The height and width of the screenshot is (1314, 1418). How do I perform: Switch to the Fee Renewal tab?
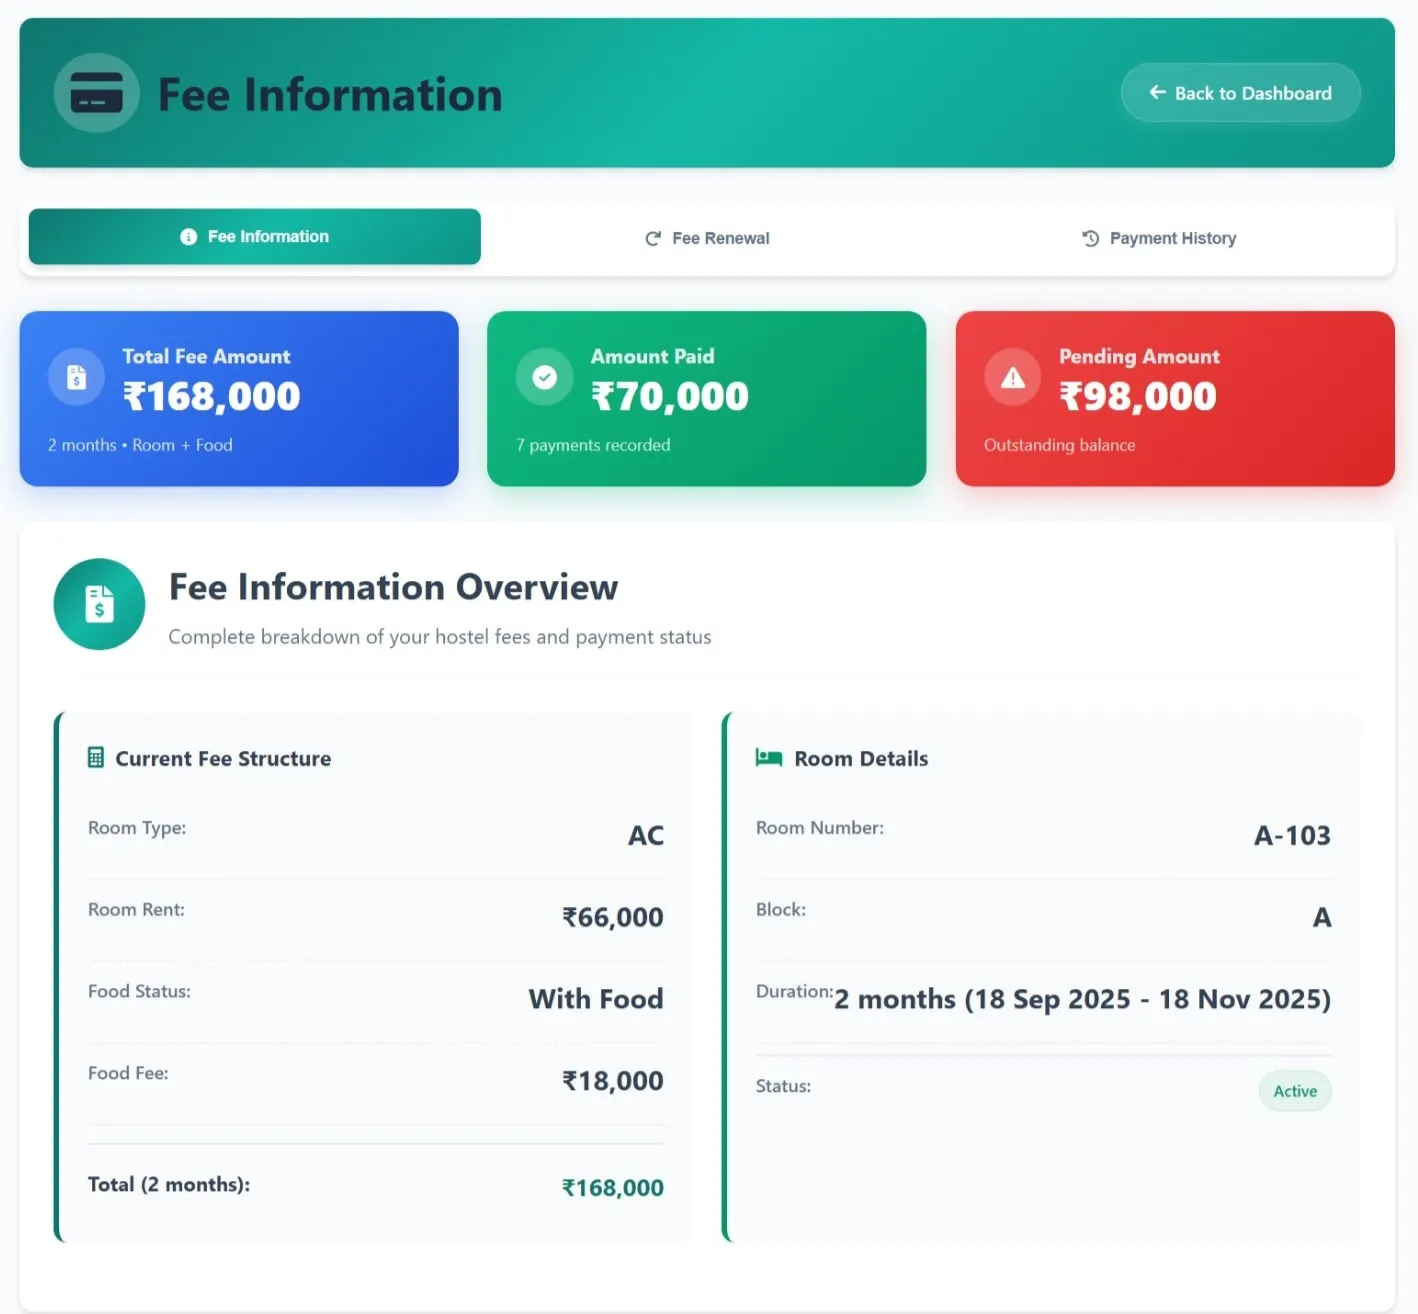tap(707, 238)
